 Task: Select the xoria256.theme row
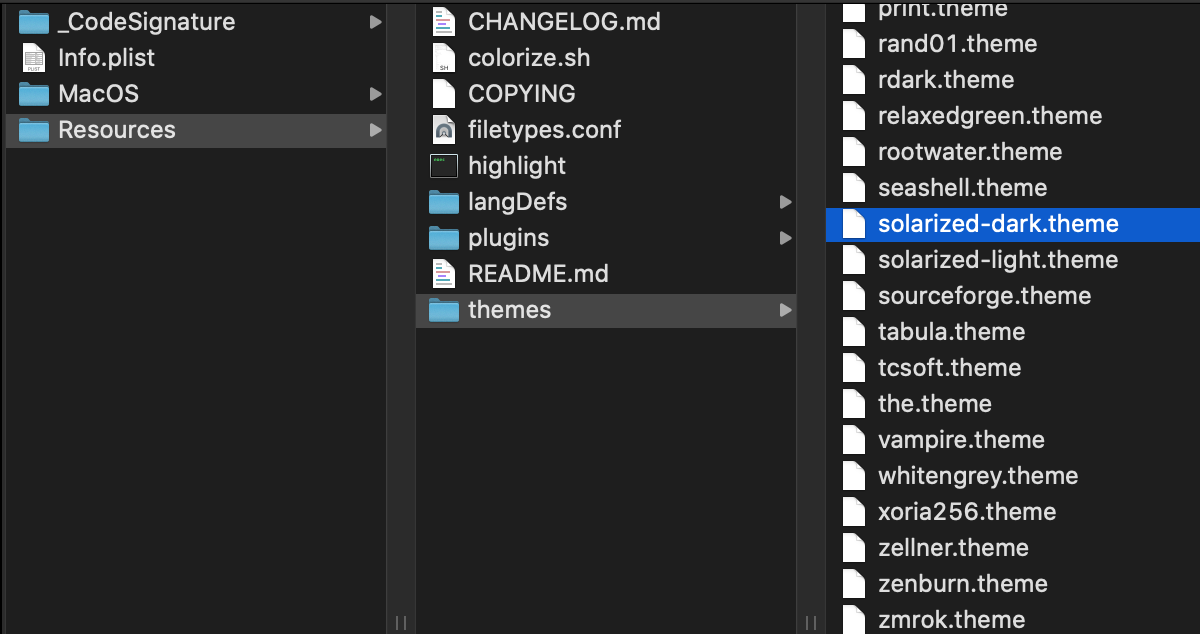1013,512
